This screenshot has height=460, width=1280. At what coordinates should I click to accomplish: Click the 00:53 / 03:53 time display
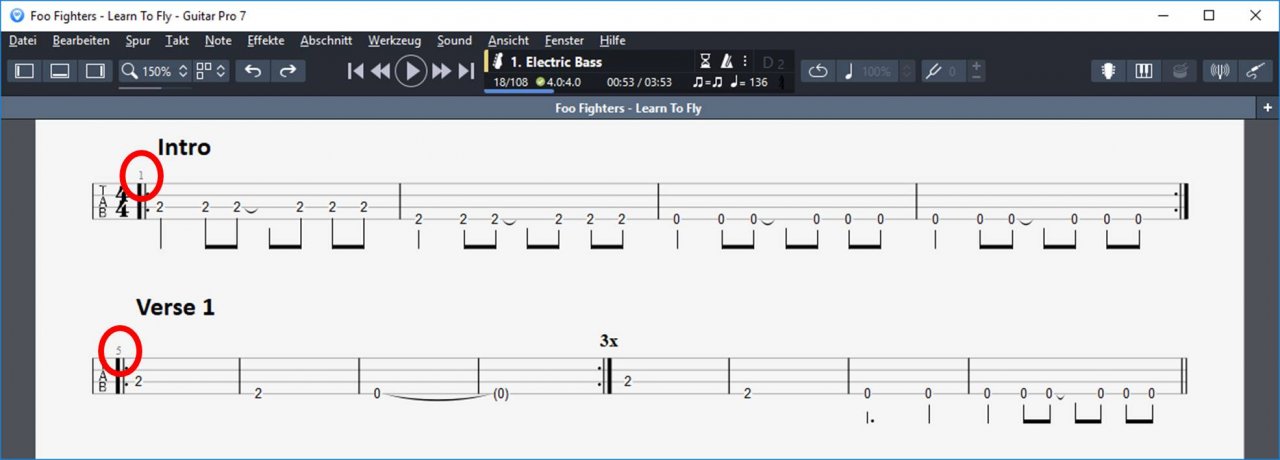[x=639, y=82]
